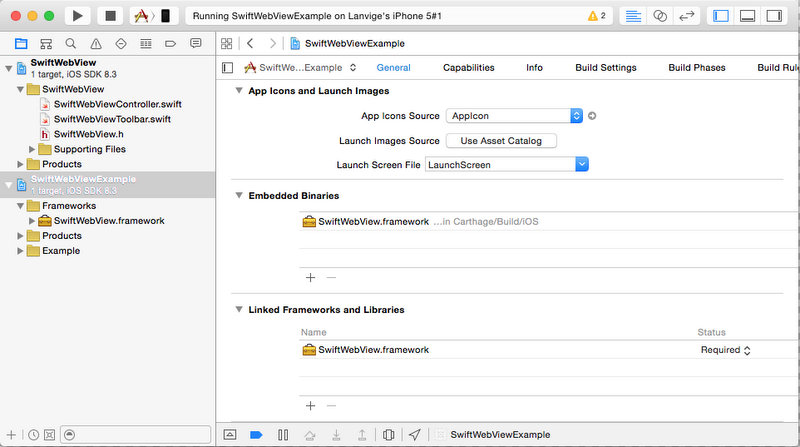Collapse App Icons and Launch Images section
The image size is (800, 447).
tap(238, 90)
